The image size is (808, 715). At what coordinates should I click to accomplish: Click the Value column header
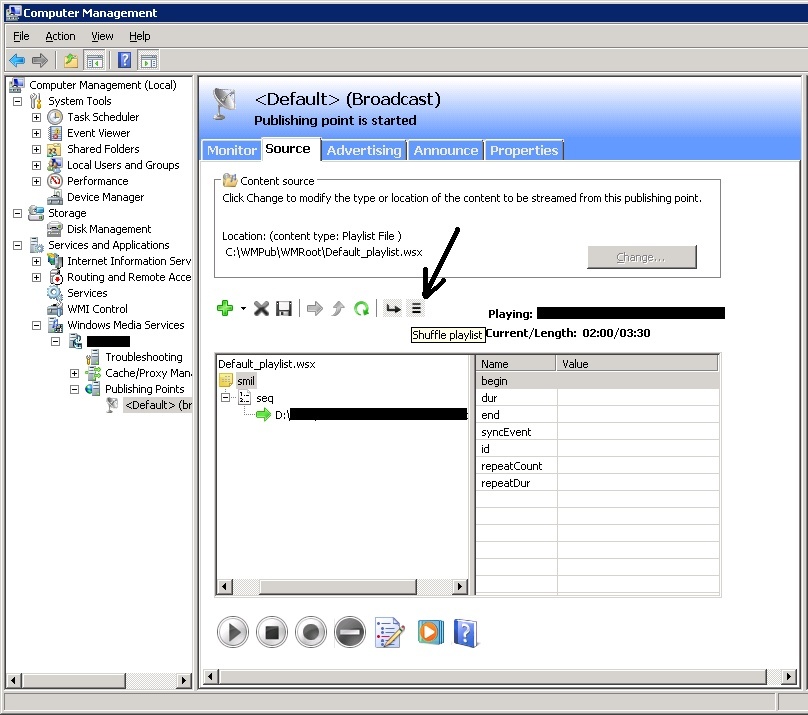point(637,364)
